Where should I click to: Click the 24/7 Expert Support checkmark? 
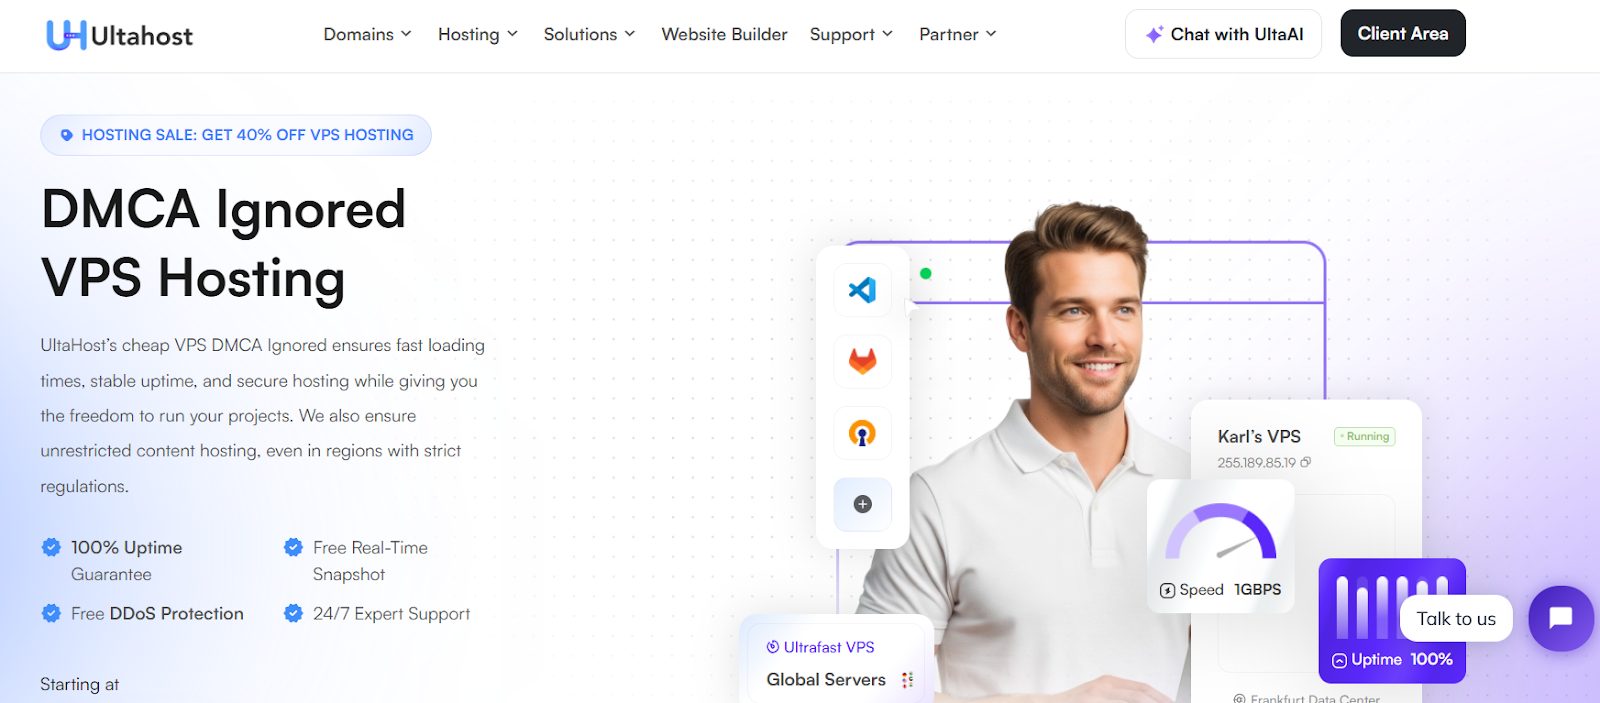pos(293,613)
